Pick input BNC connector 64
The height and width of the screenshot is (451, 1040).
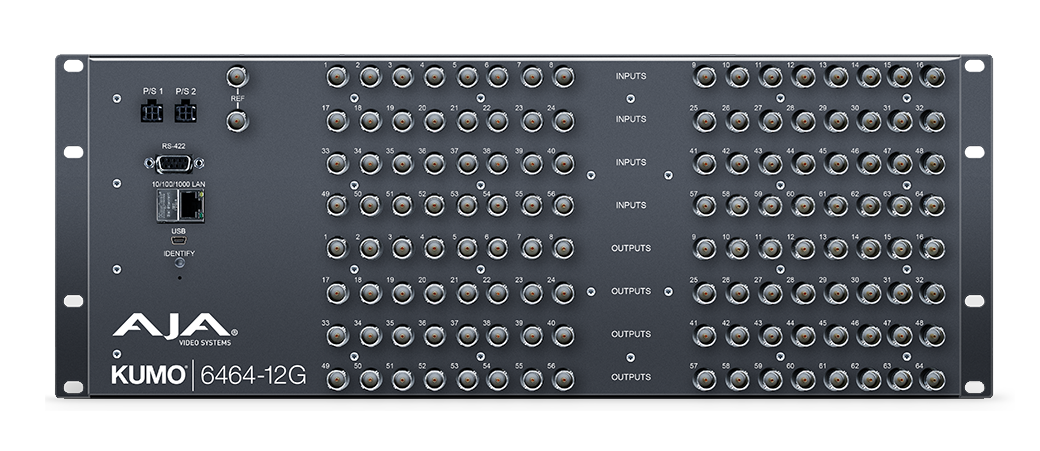tap(933, 206)
